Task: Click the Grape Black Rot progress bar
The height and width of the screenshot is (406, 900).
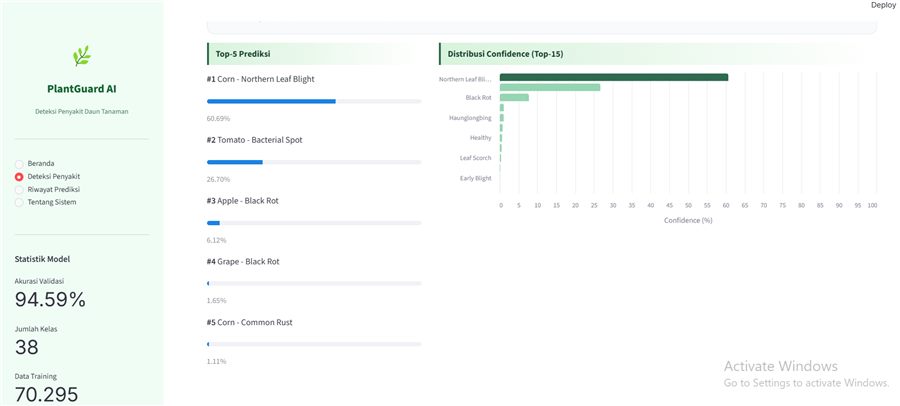Action: 314,283
